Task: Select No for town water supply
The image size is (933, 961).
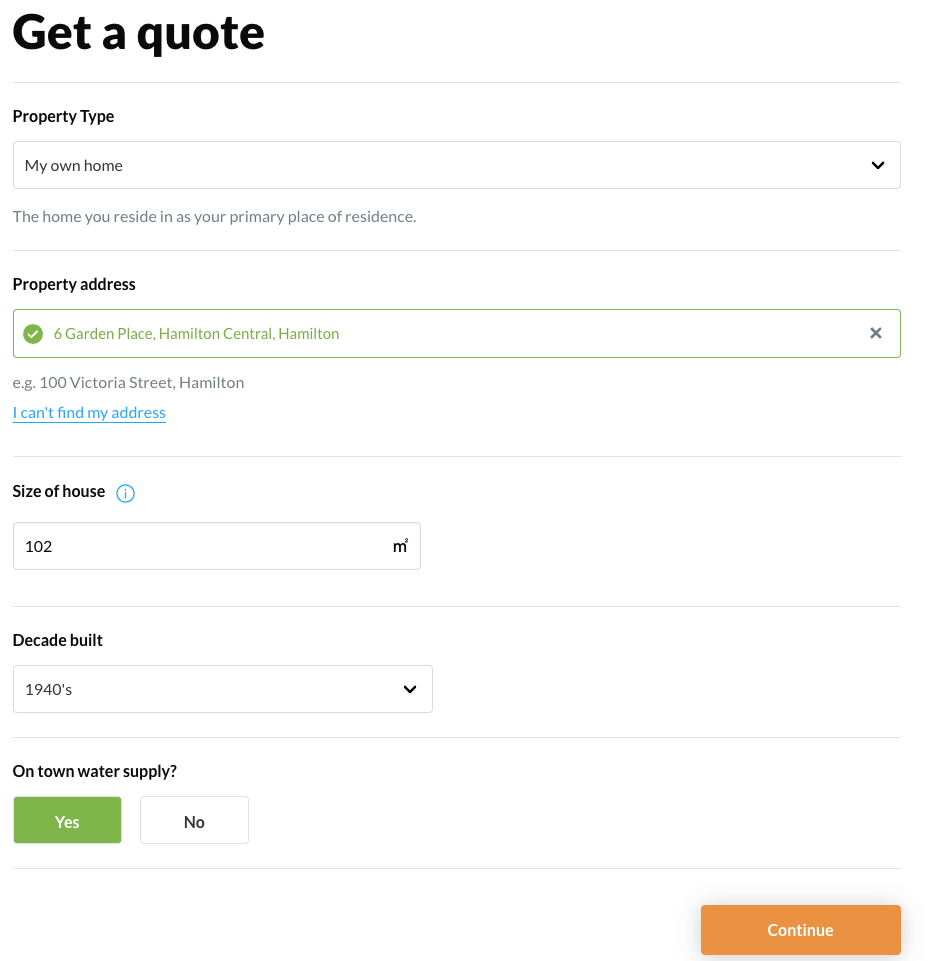Action: point(194,821)
